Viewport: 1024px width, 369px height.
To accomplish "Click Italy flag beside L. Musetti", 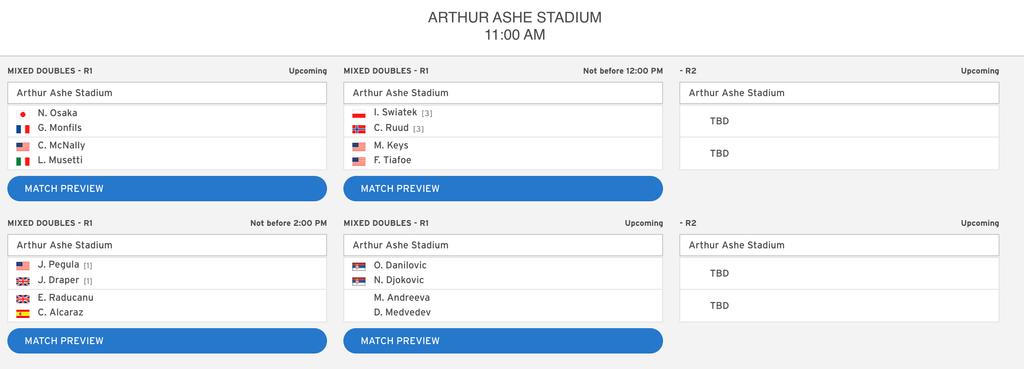I will [x=23, y=161].
